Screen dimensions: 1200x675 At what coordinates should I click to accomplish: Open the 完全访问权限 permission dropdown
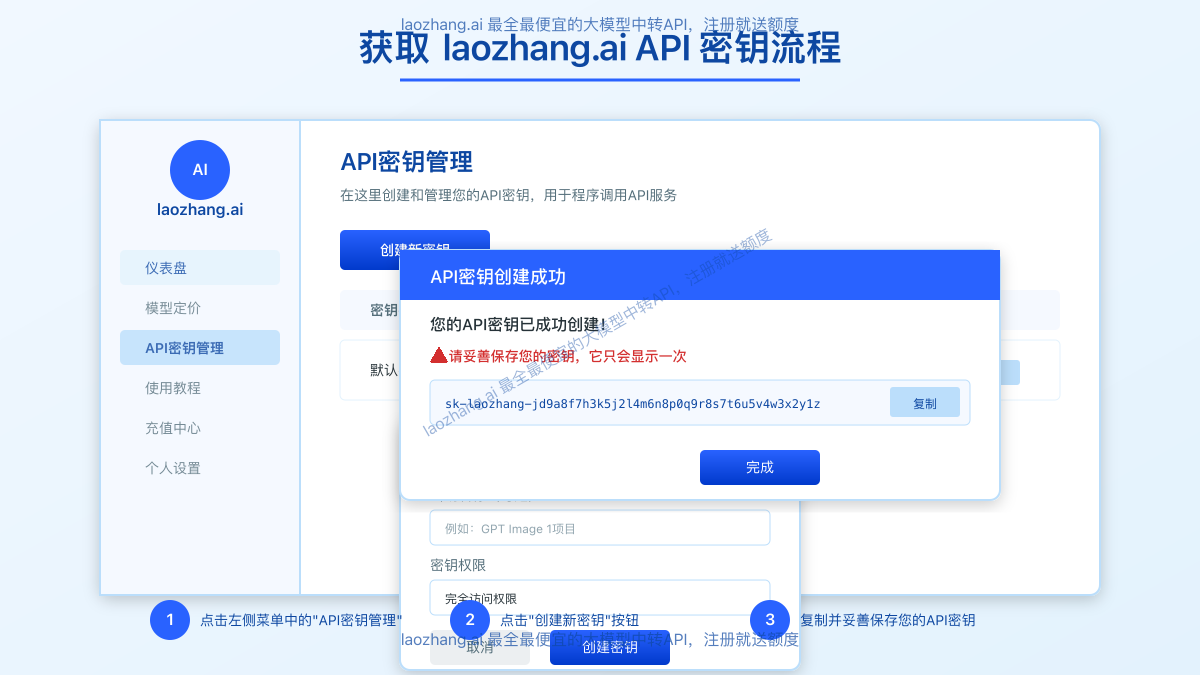click(x=600, y=597)
